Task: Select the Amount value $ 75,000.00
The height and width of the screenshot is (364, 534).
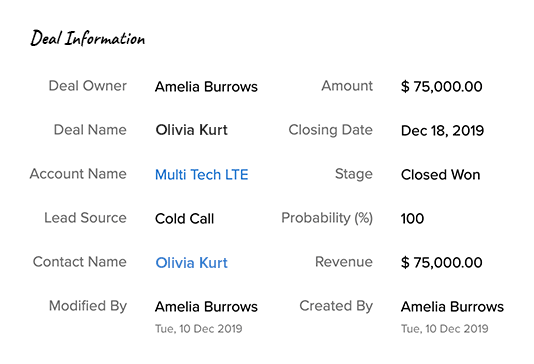Action: [441, 87]
